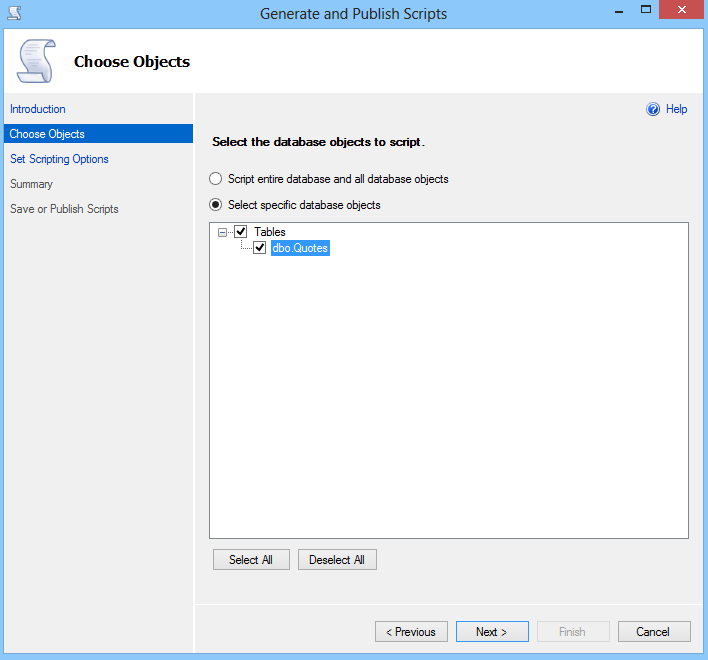Proceed with the Next button
Image resolution: width=708 pixels, height=660 pixels.
(492, 632)
